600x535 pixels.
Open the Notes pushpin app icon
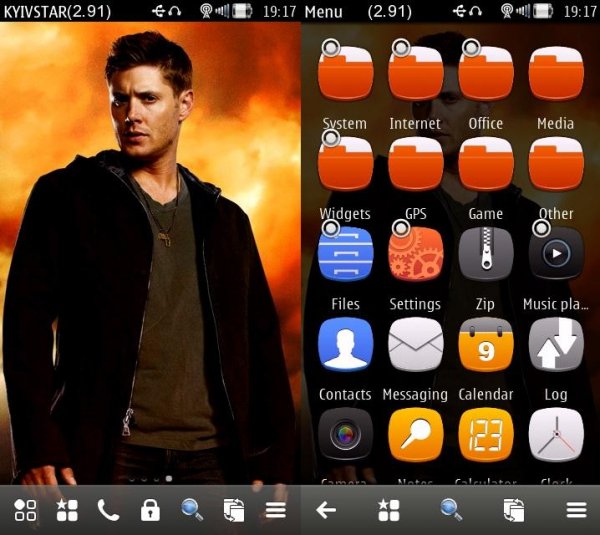(x=416, y=434)
